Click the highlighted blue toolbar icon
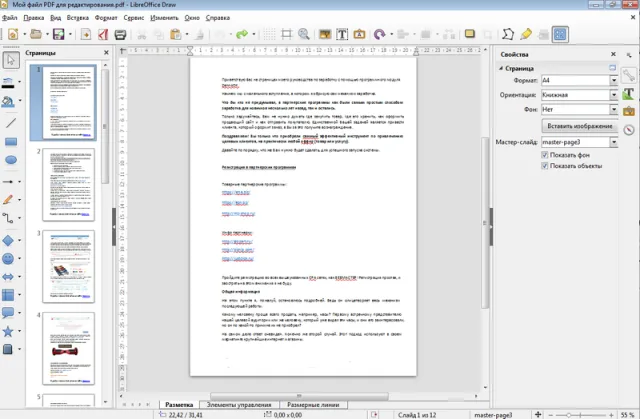This screenshot has height=419, width=640. pos(560,34)
